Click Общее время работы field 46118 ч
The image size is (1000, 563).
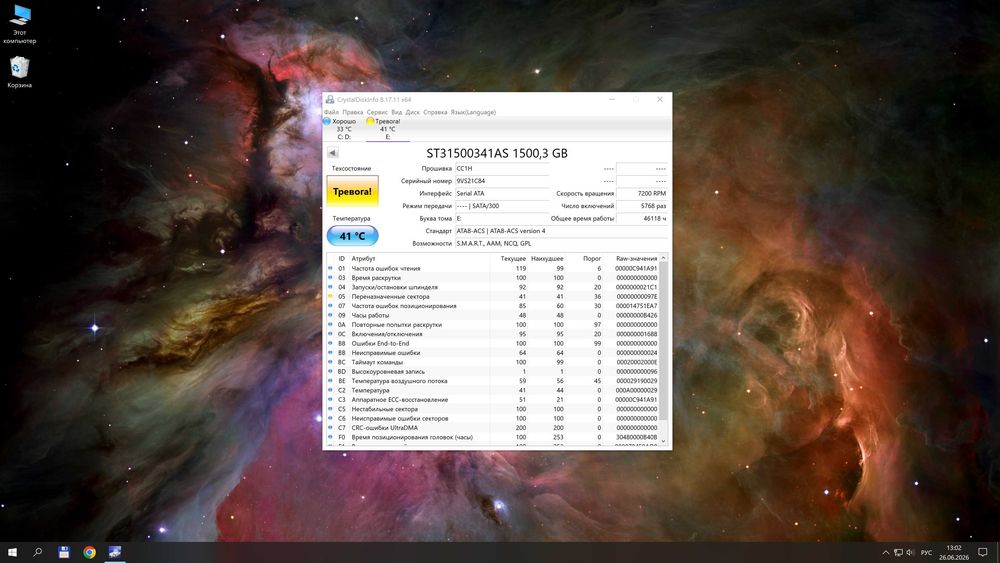pos(642,218)
